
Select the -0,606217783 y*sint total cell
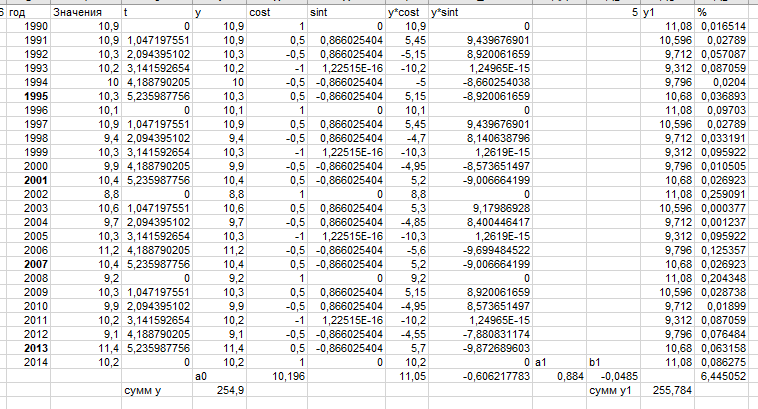[480, 376]
